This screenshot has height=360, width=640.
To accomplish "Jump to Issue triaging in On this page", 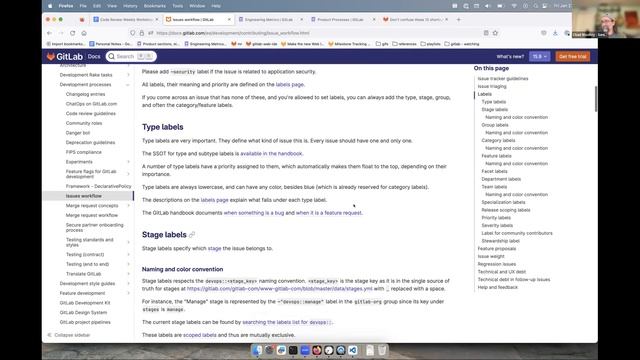I will (x=492, y=86).
